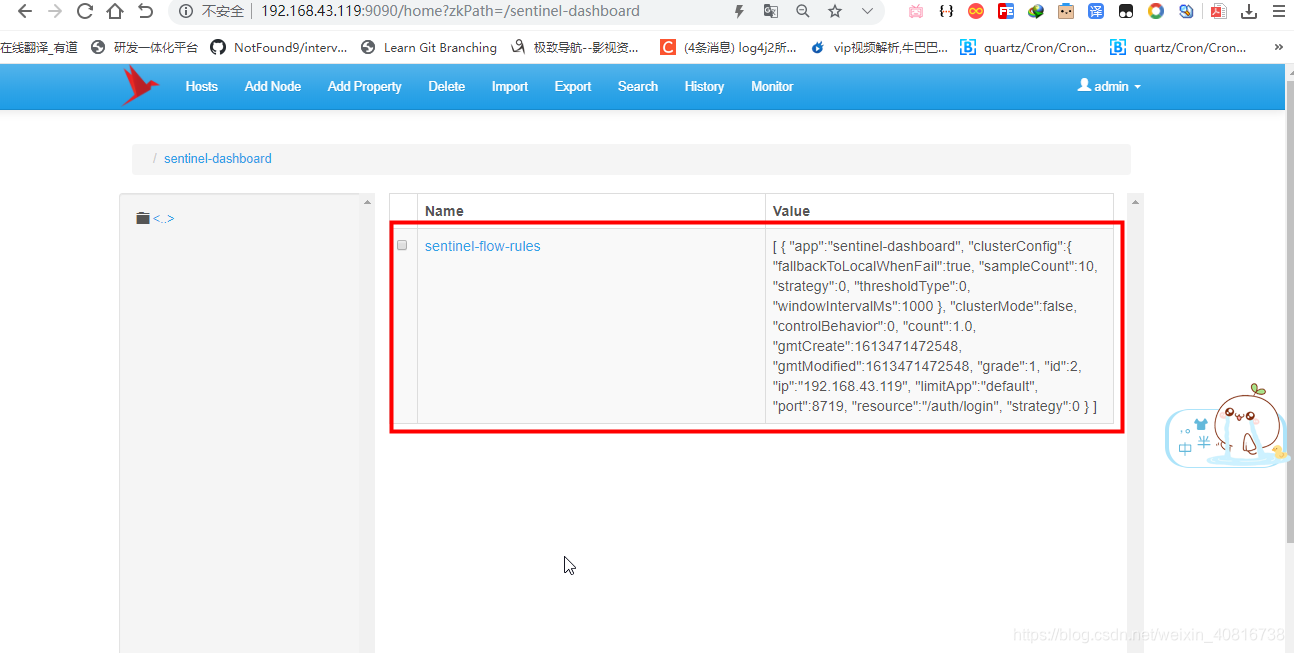Click the blue 译 translate extension
1294x653 pixels.
1096,11
